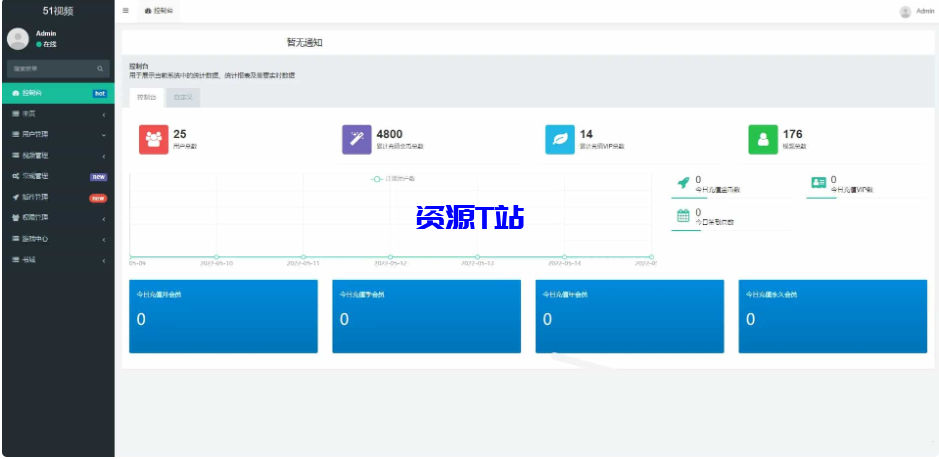Click the green ID card icon in today's stats
The width and height of the screenshot is (939, 459).
[x=819, y=183]
